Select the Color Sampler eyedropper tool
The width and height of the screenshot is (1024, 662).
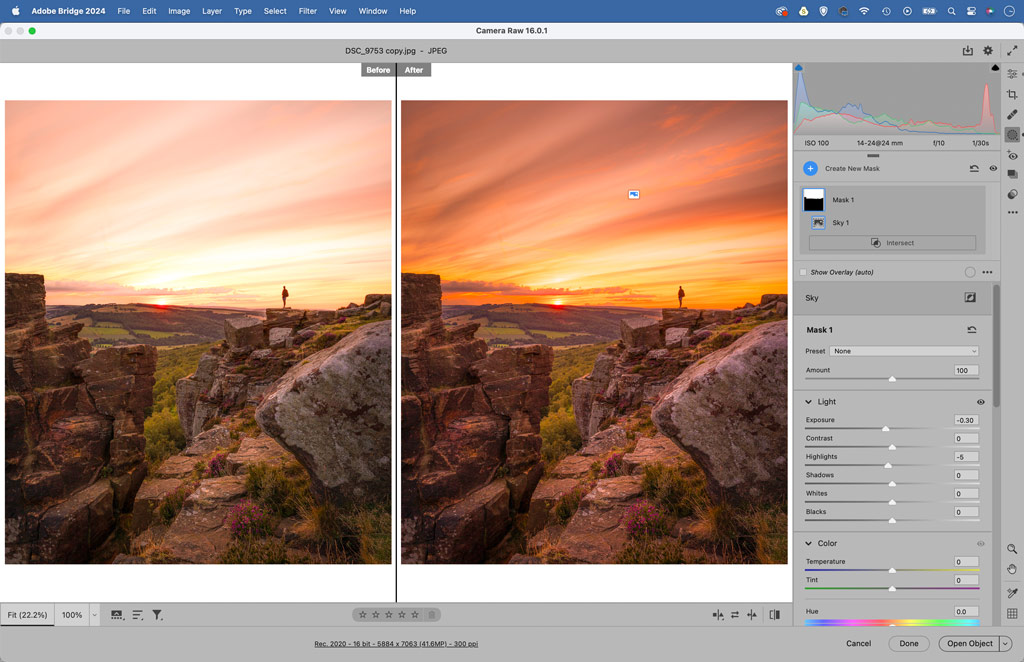[x=1012, y=593]
